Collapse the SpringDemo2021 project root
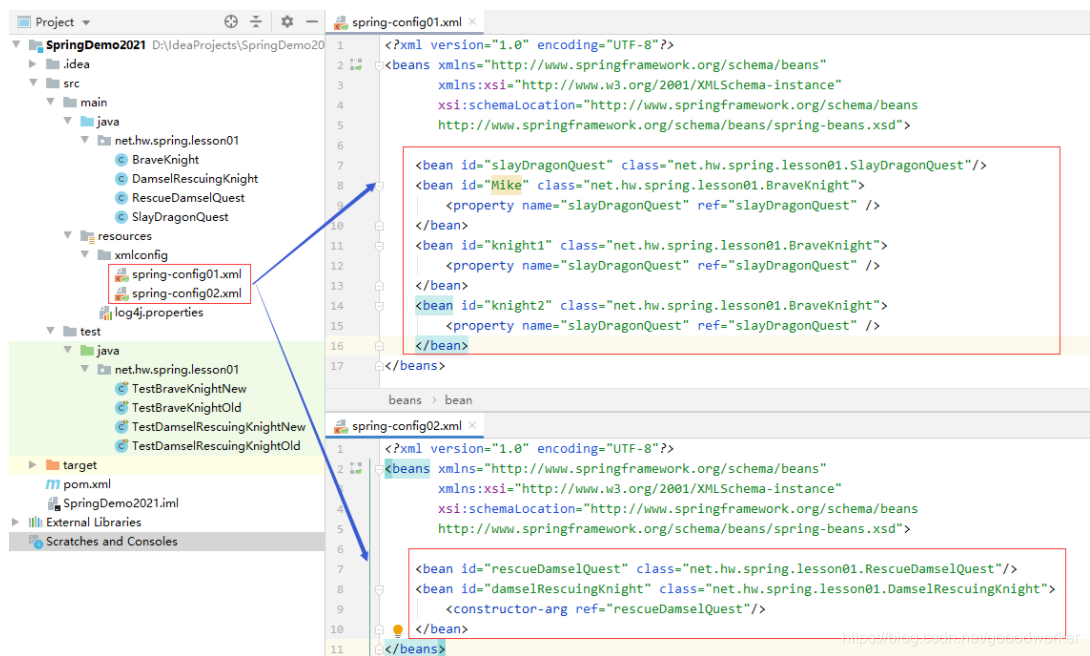The width and height of the screenshot is (1090, 656). tap(16, 44)
